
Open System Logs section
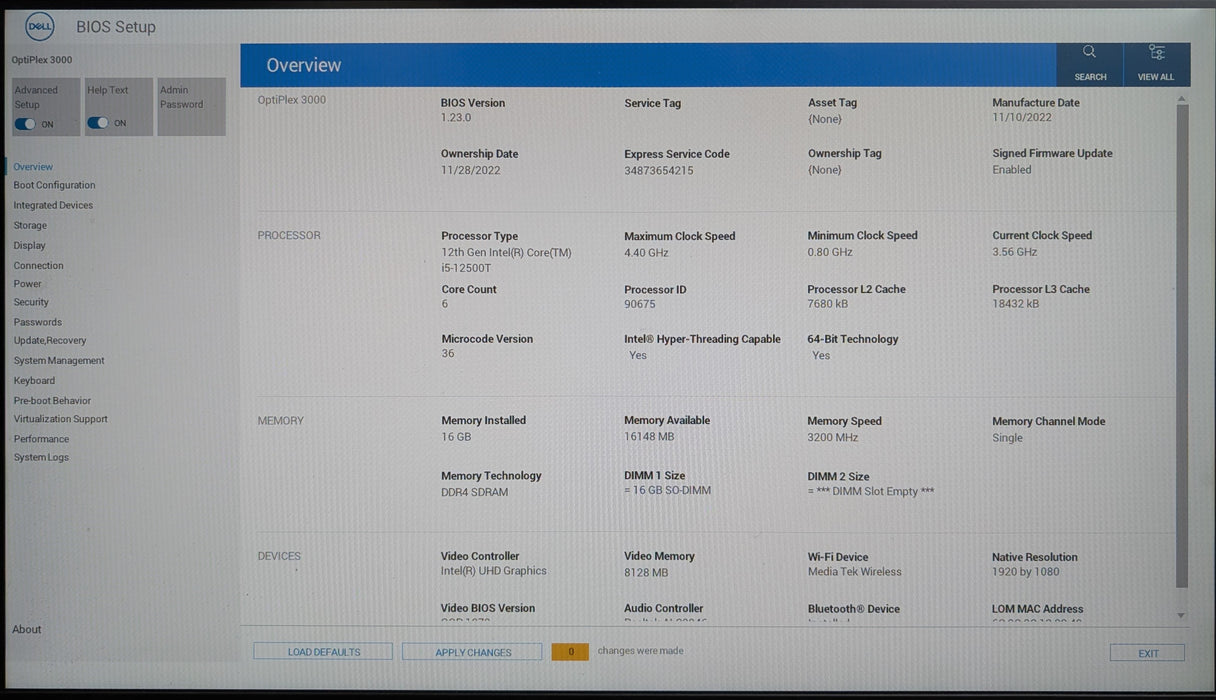tap(41, 457)
